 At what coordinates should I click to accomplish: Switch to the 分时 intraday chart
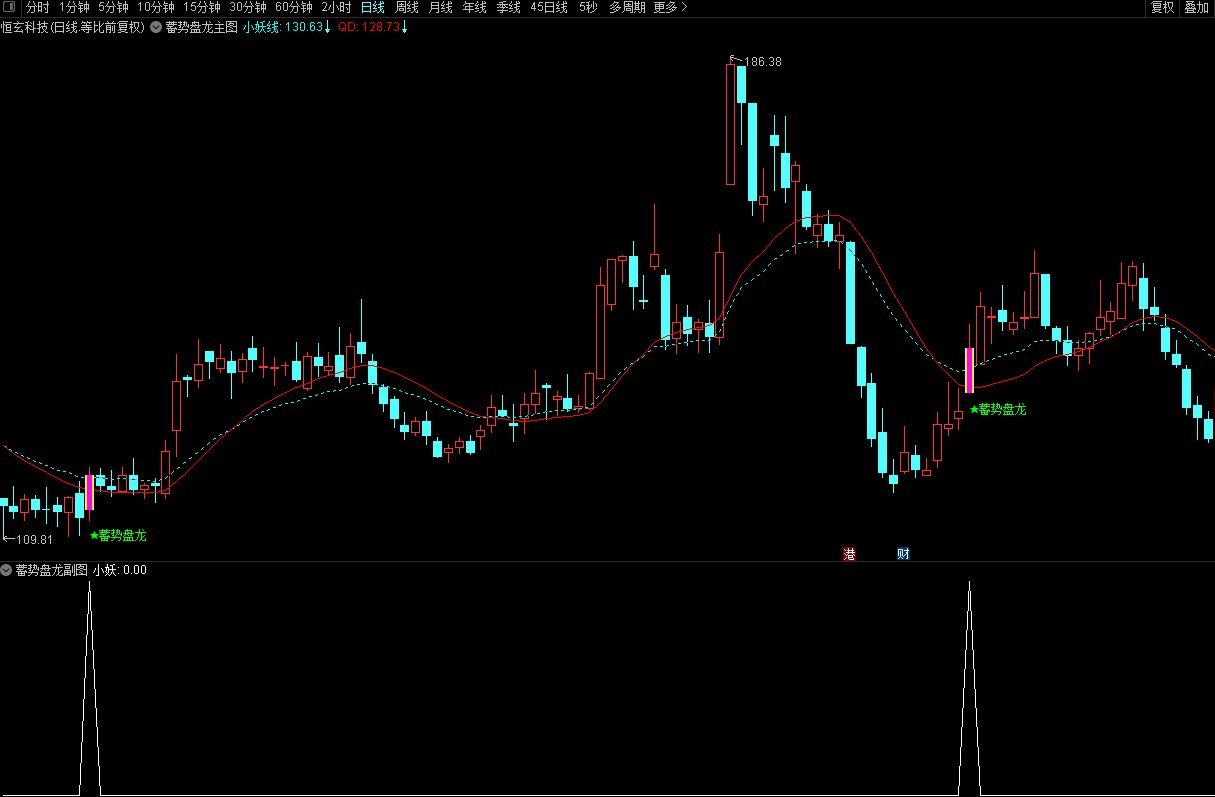coord(37,7)
